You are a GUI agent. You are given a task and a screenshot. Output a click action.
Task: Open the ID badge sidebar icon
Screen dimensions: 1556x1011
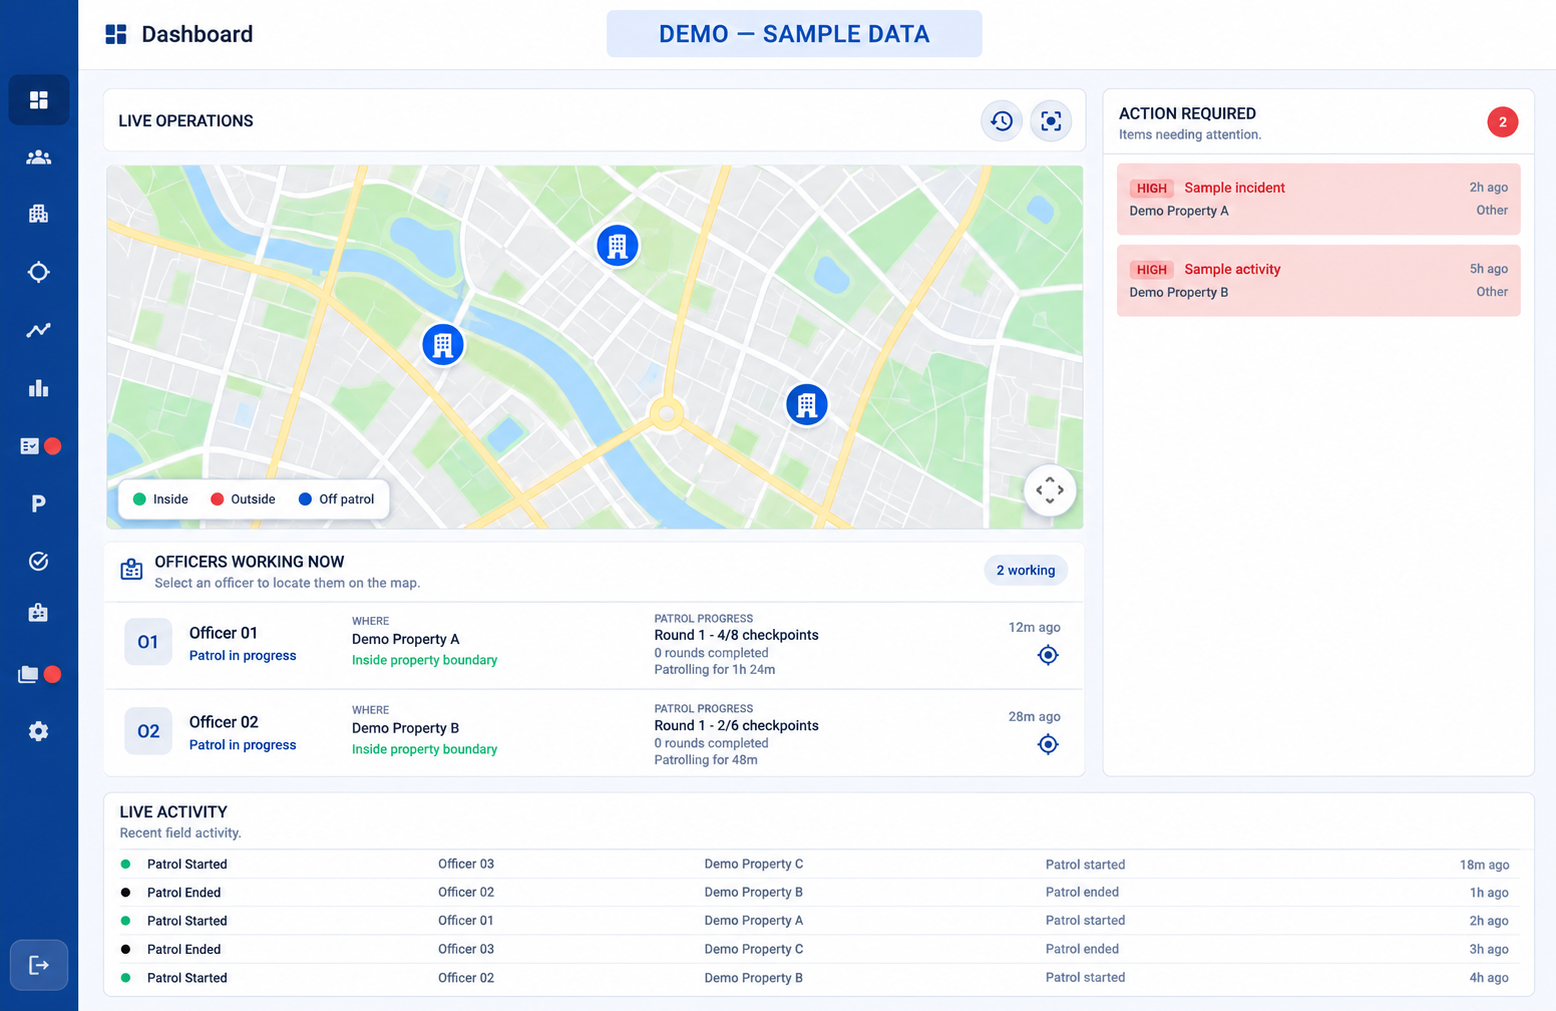coord(39,613)
